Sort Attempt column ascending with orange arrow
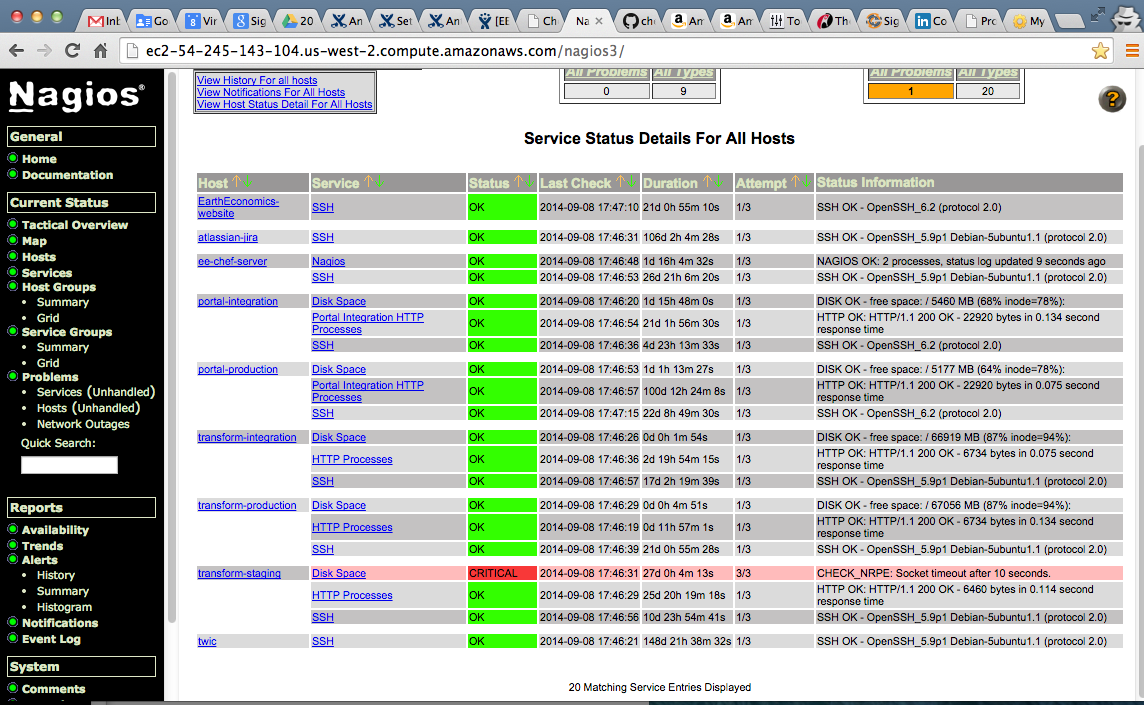This screenshot has width=1144, height=705. click(x=796, y=183)
